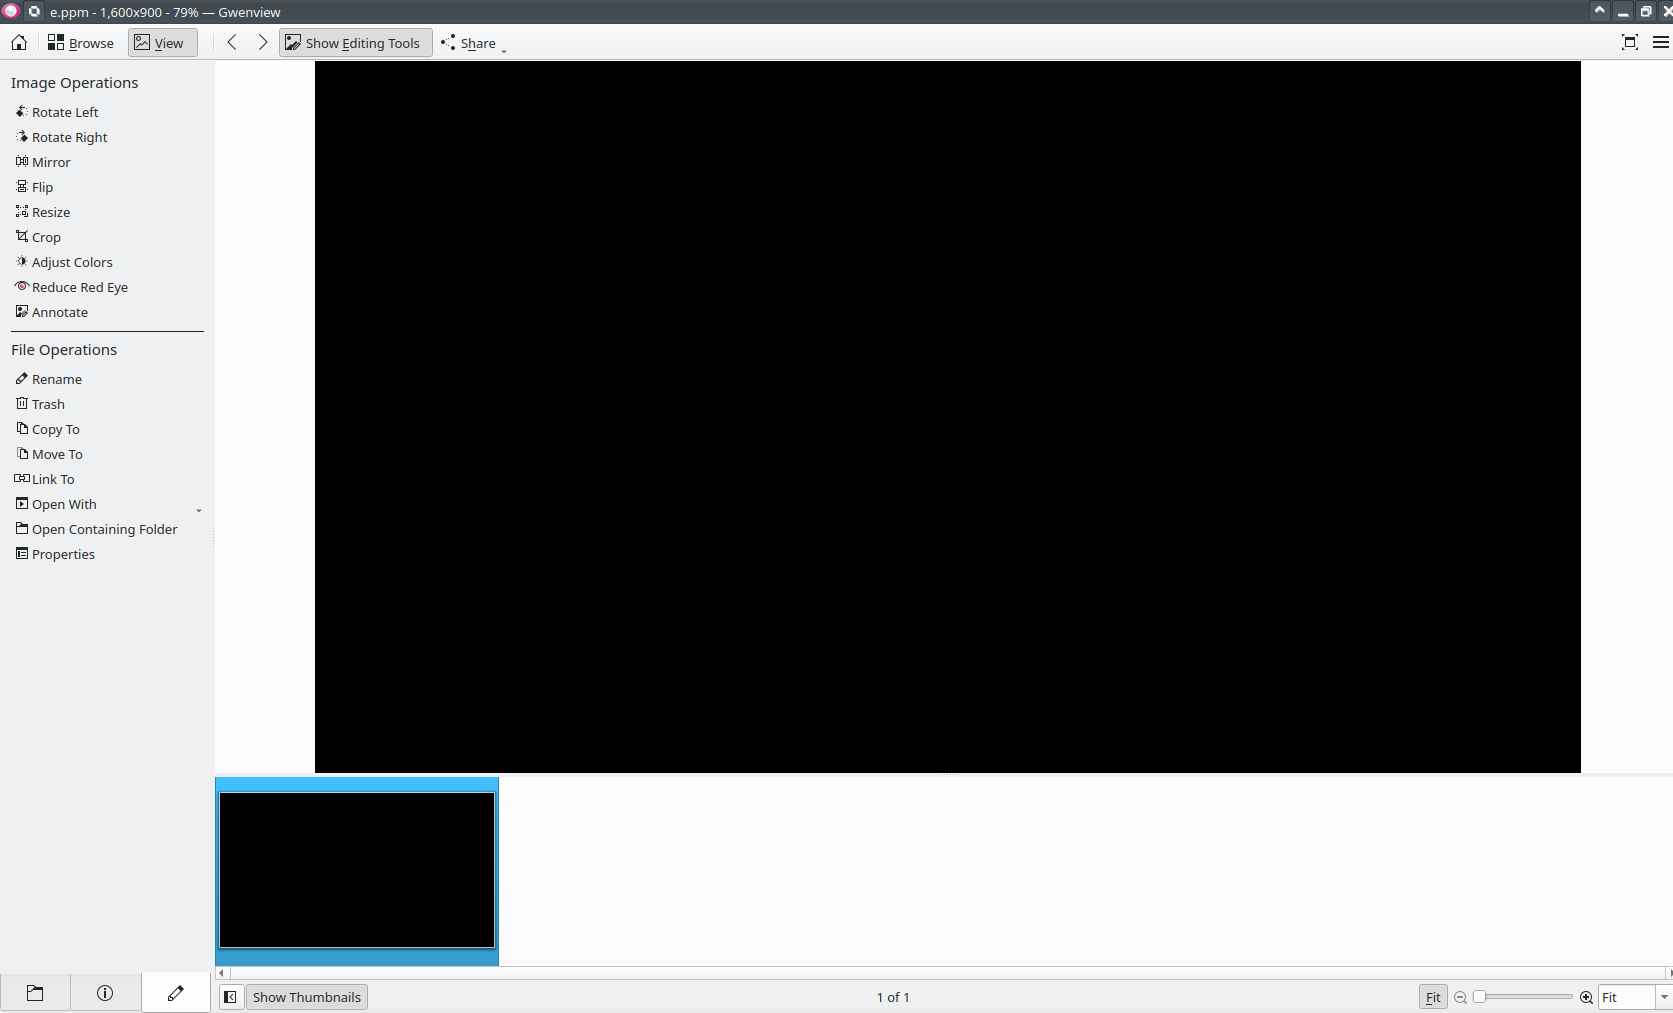Expand the Open With submenu
The image size is (1673, 1013).
[x=198, y=509]
